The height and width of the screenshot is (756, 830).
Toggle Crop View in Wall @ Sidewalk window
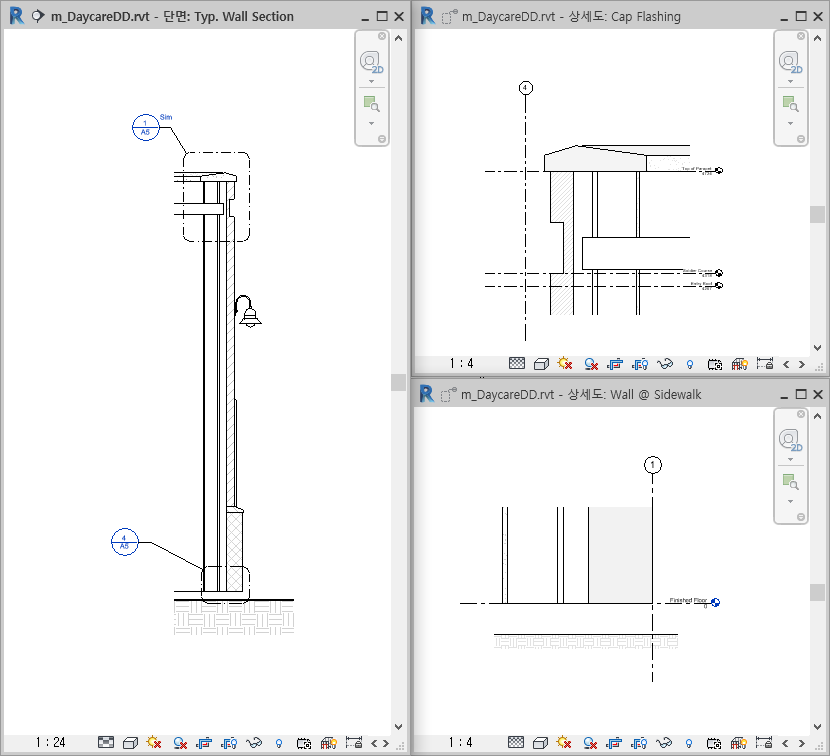point(614,743)
